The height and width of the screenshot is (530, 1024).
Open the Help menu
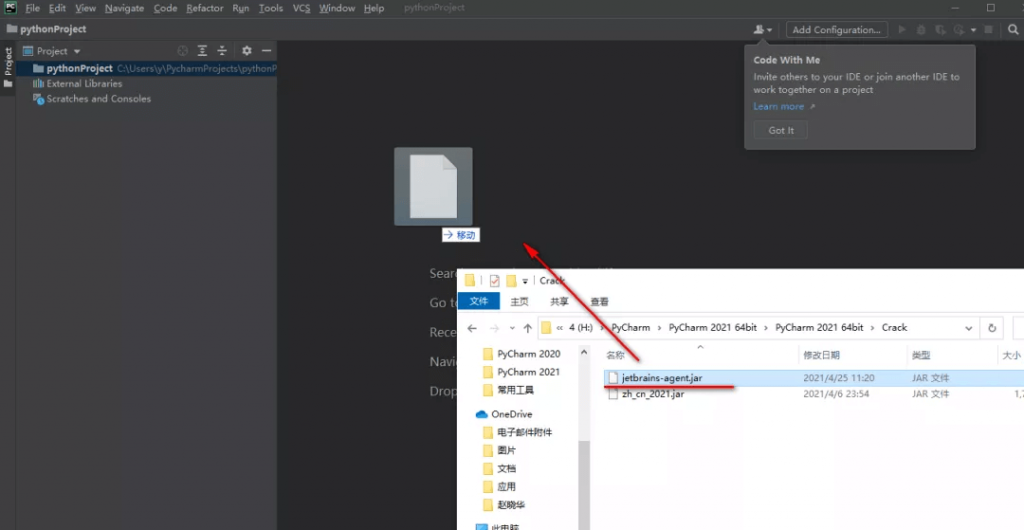[374, 8]
